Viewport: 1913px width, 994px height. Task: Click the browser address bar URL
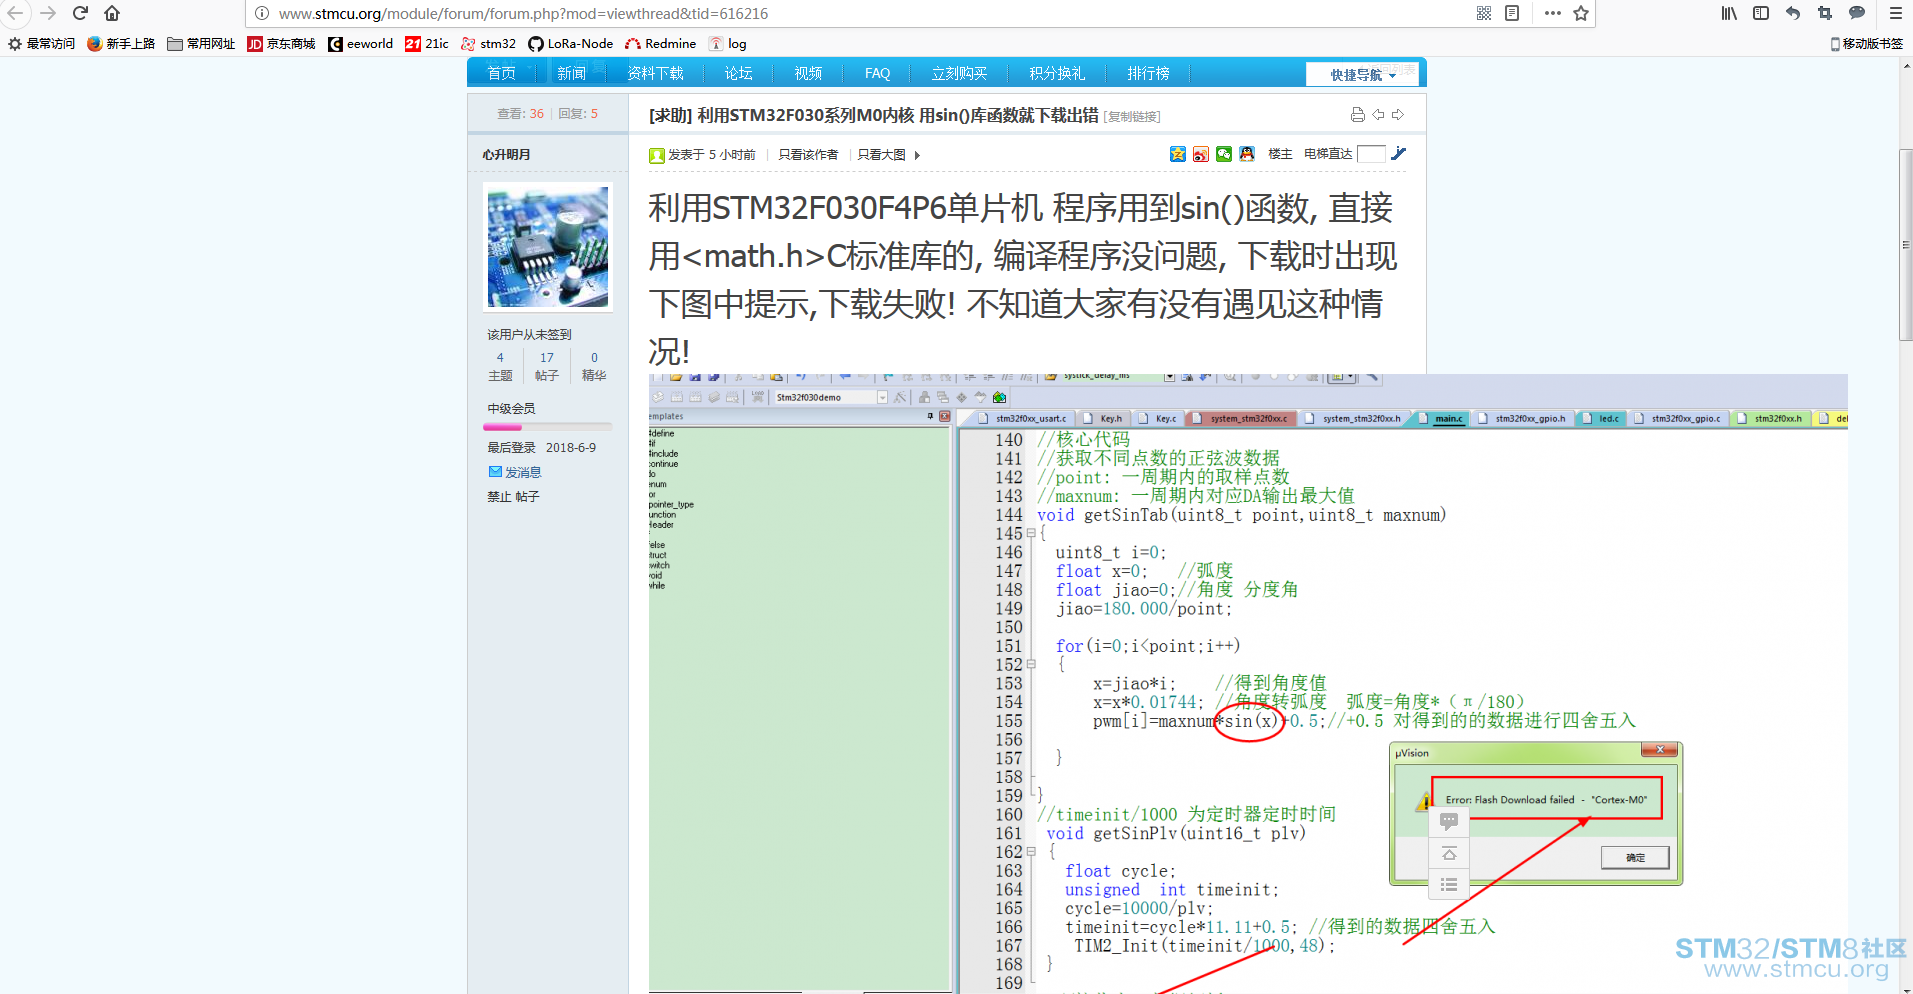click(x=523, y=14)
